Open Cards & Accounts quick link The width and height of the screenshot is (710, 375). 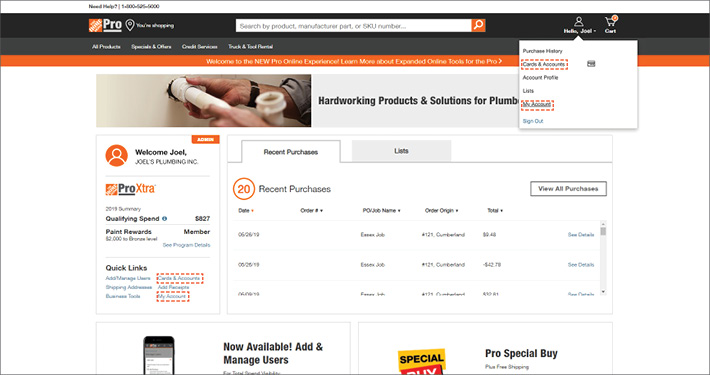click(179, 278)
